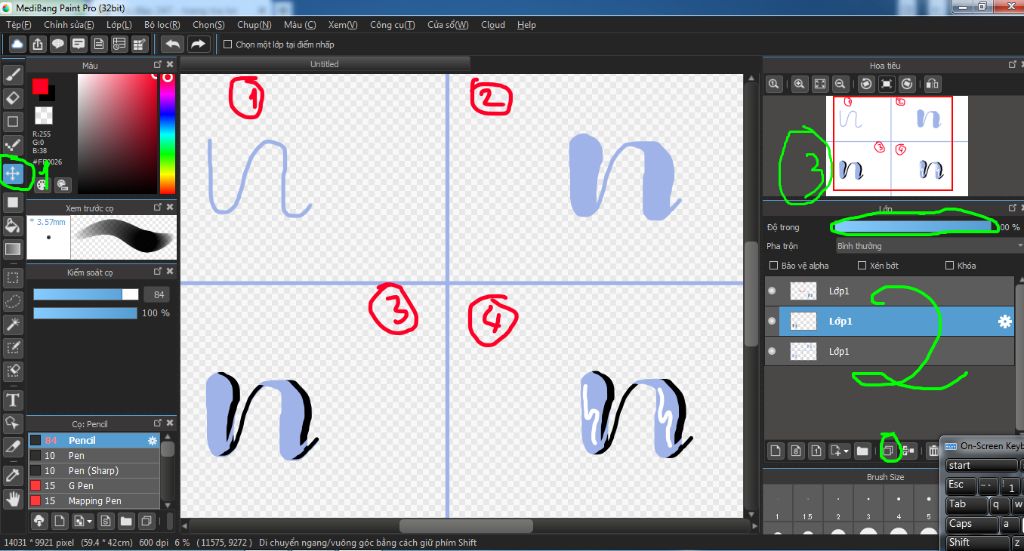Click the canvas horizontal scrollbar

pyautogui.click(x=466, y=526)
